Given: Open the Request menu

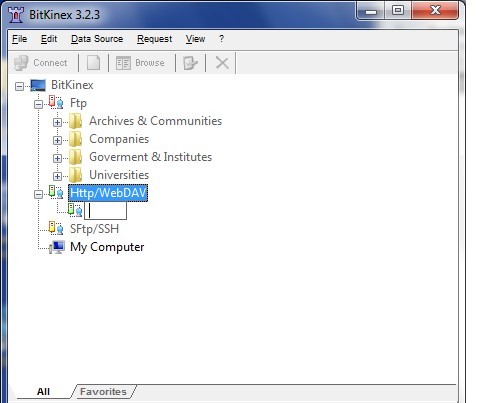Looking at the screenshot, I should 155,39.
